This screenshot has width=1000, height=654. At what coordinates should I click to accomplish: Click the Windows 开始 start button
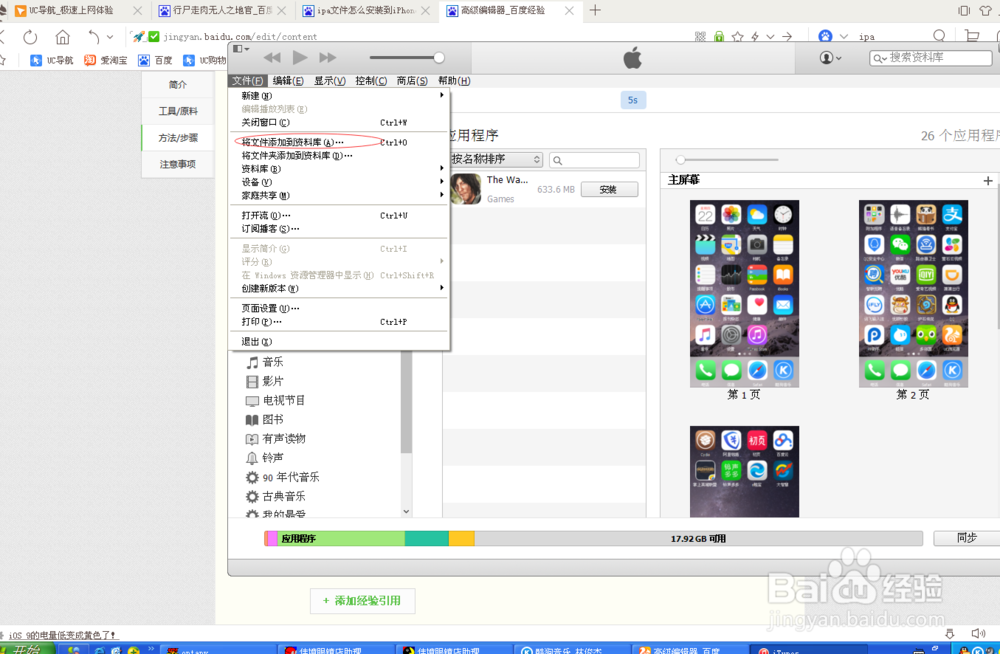(x=27, y=649)
